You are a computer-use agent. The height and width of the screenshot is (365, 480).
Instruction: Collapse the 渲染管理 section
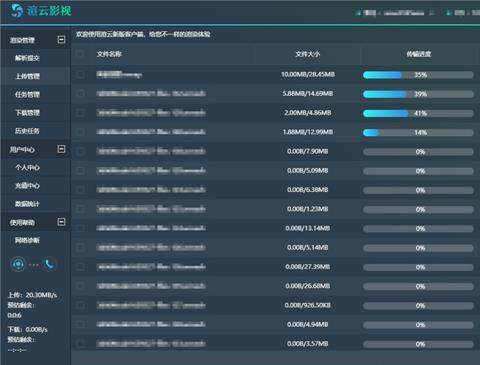pos(61,40)
